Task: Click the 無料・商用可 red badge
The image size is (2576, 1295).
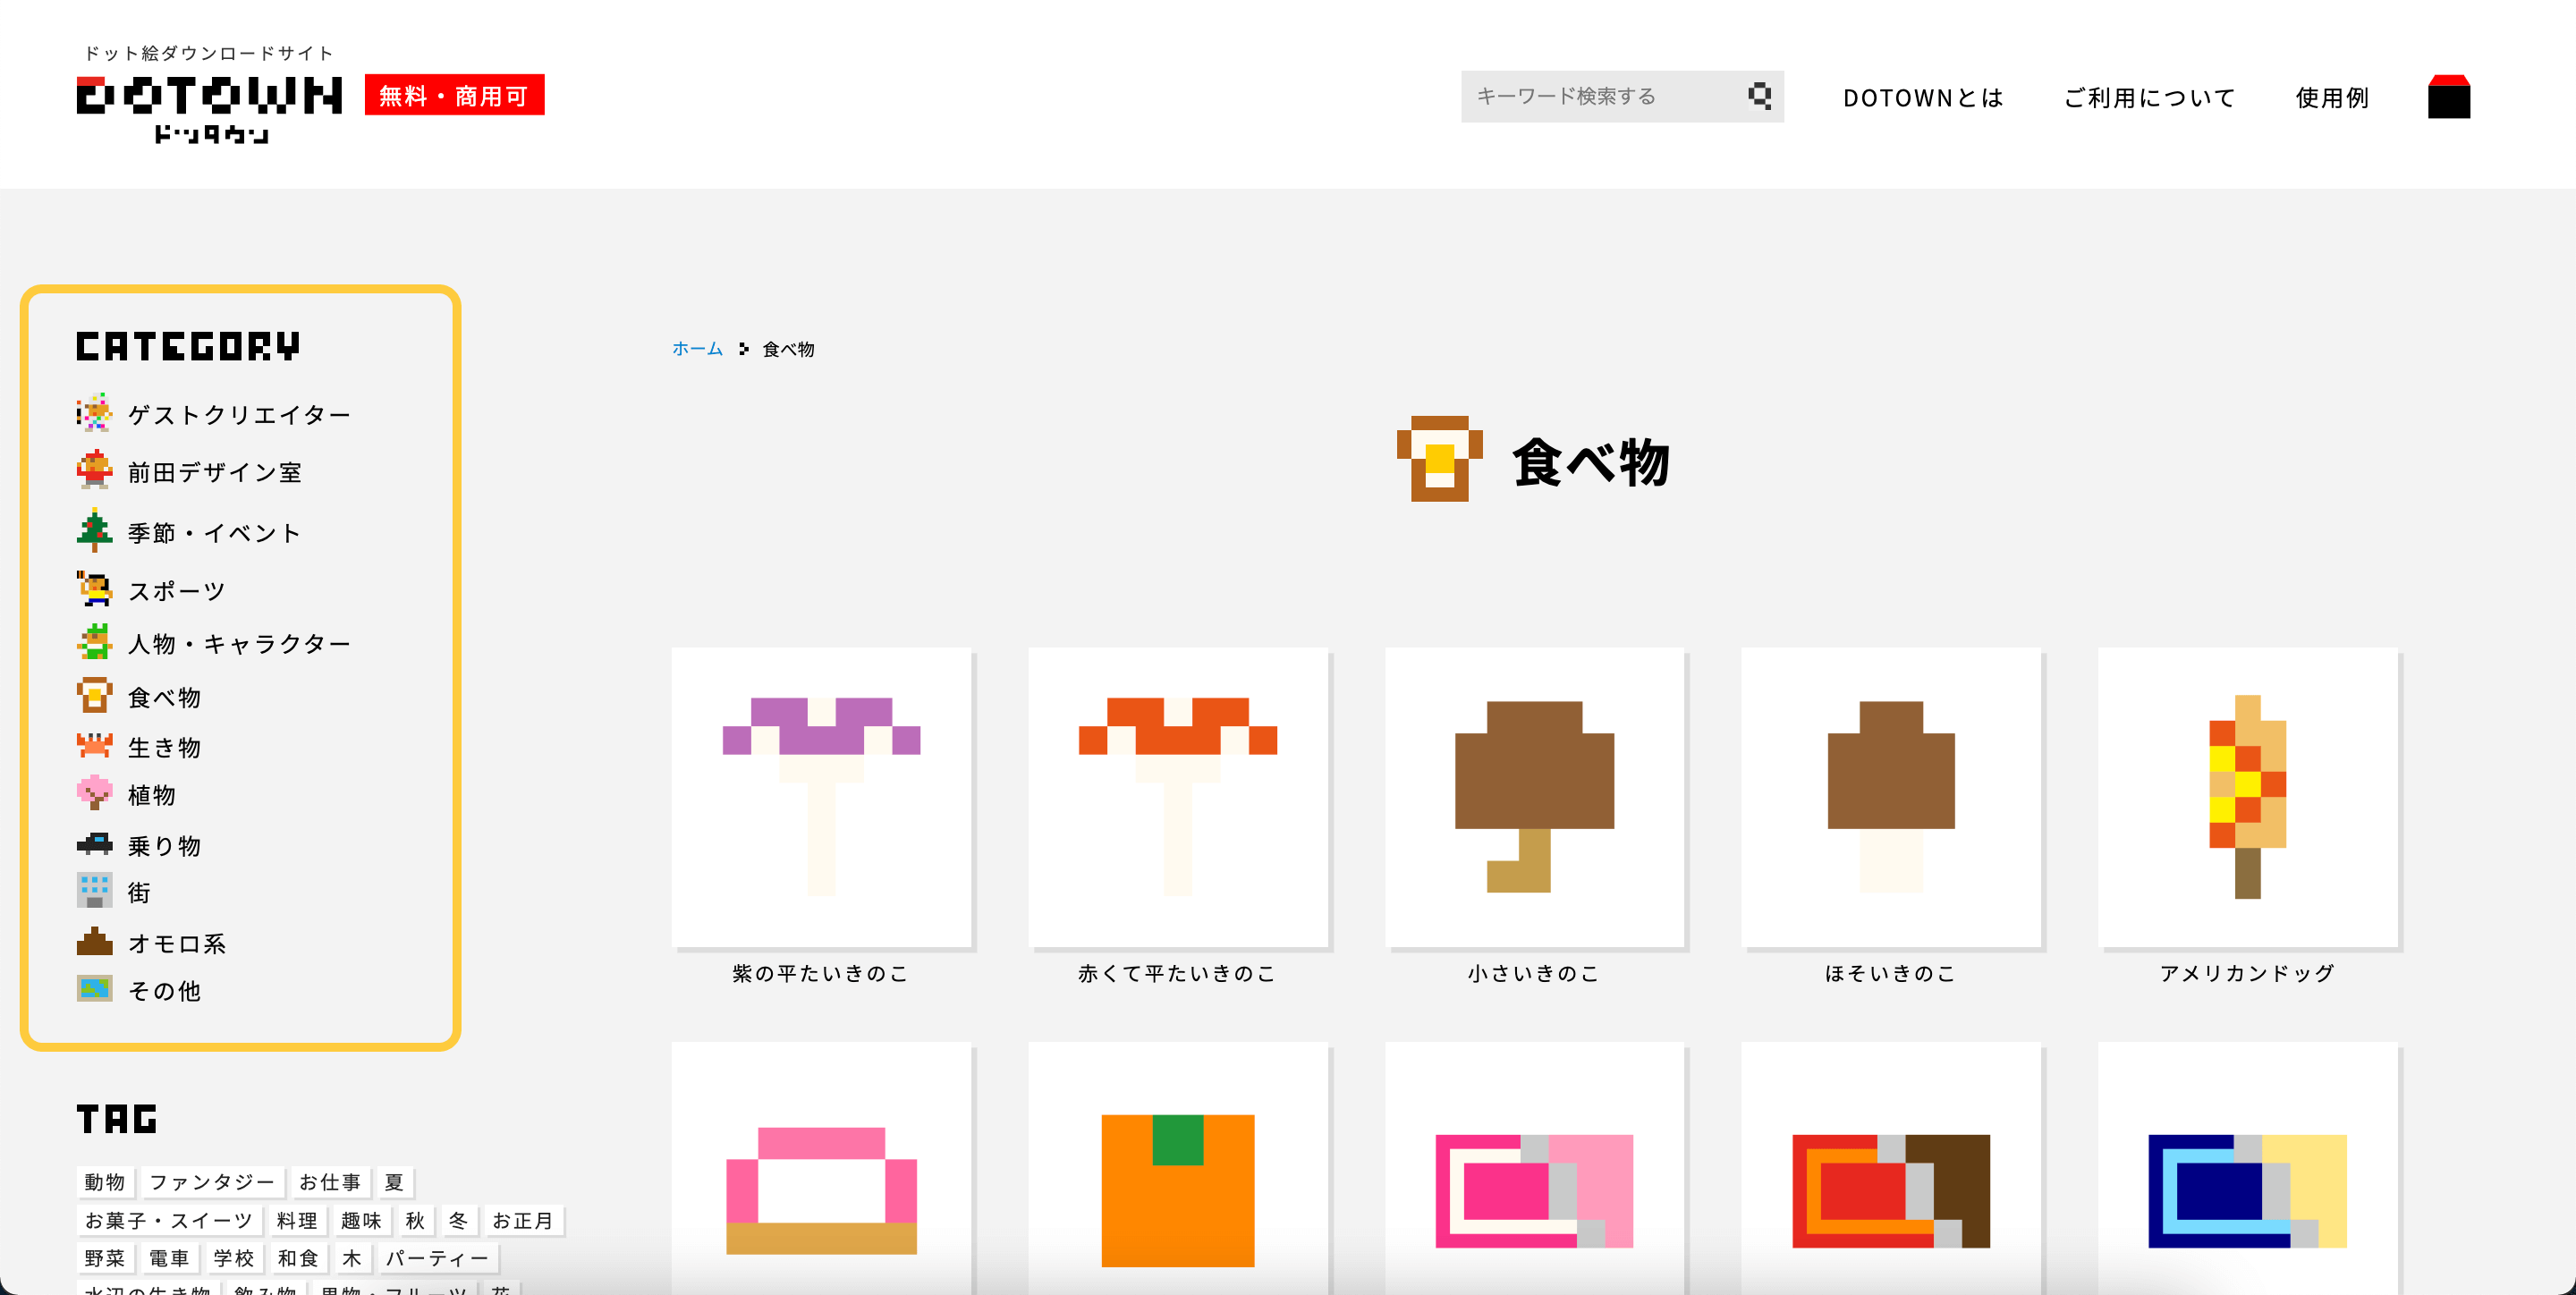Action: (454, 95)
